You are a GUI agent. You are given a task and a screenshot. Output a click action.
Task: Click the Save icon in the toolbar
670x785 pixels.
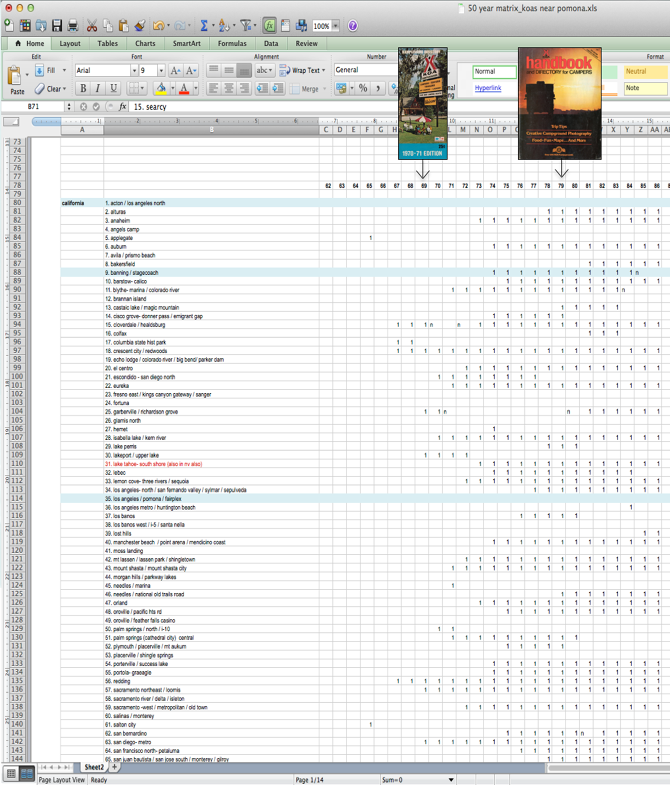coord(57,25)
